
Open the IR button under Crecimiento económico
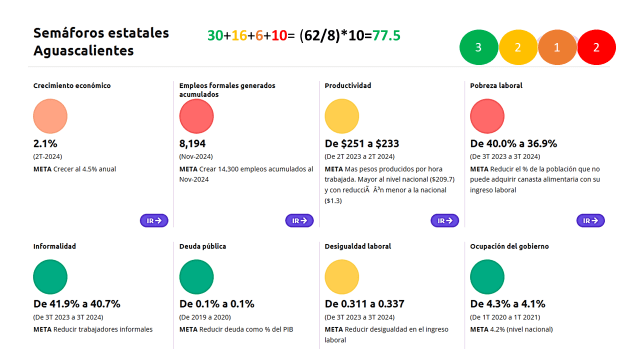click(154, 220)
